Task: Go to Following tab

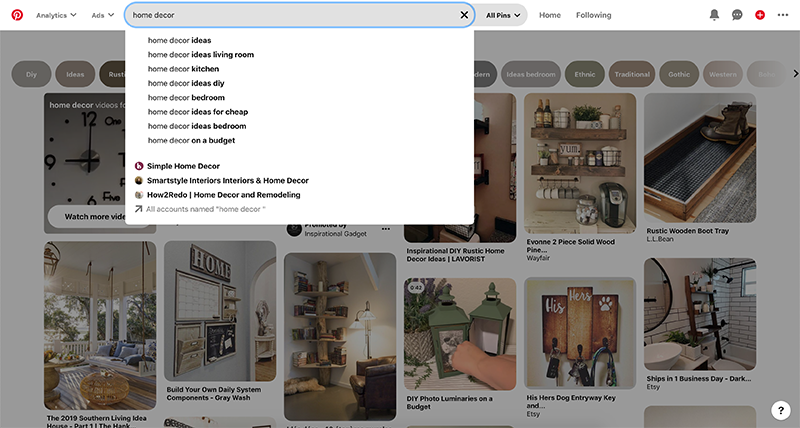Action: (x=593, y=15)
